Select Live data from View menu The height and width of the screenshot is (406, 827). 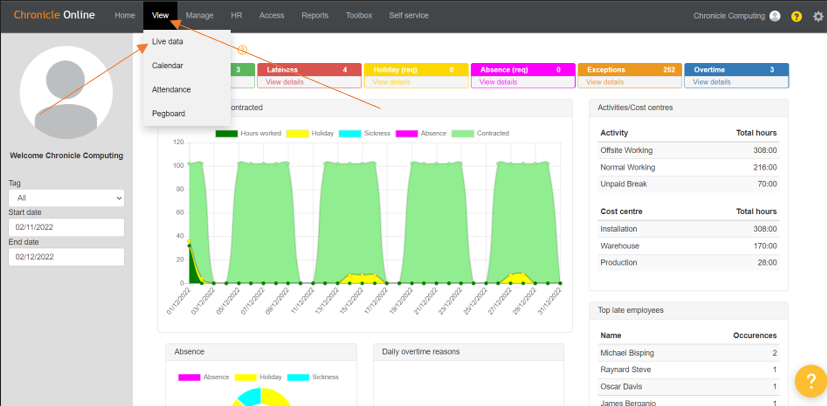[167, 42]
